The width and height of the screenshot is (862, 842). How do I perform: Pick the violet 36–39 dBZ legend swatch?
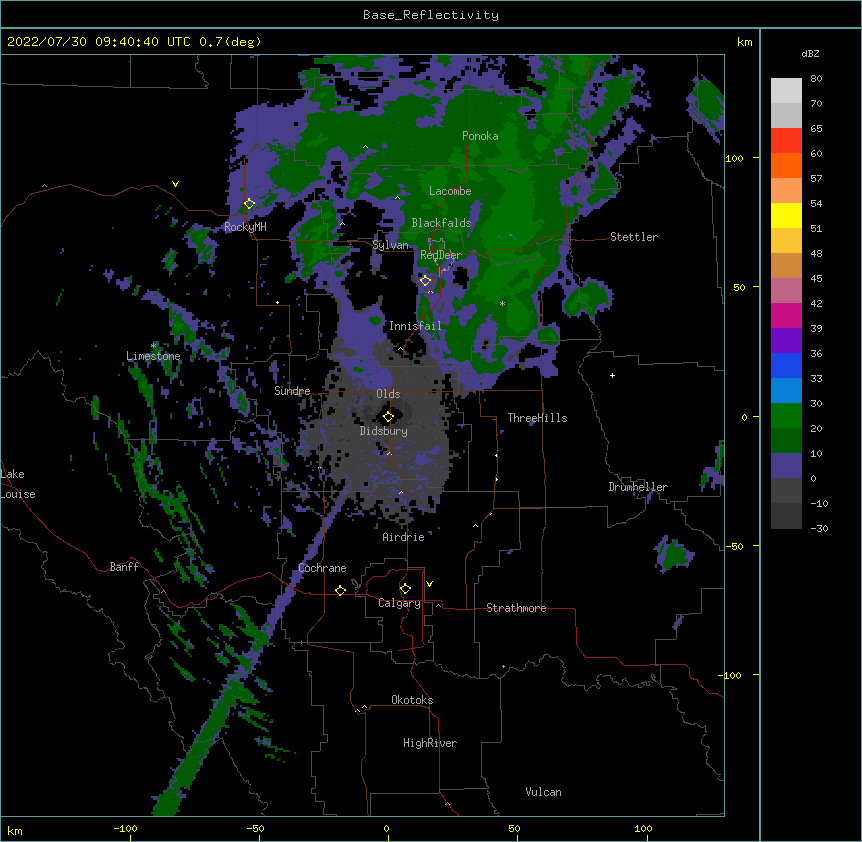[x=786, y=341]
